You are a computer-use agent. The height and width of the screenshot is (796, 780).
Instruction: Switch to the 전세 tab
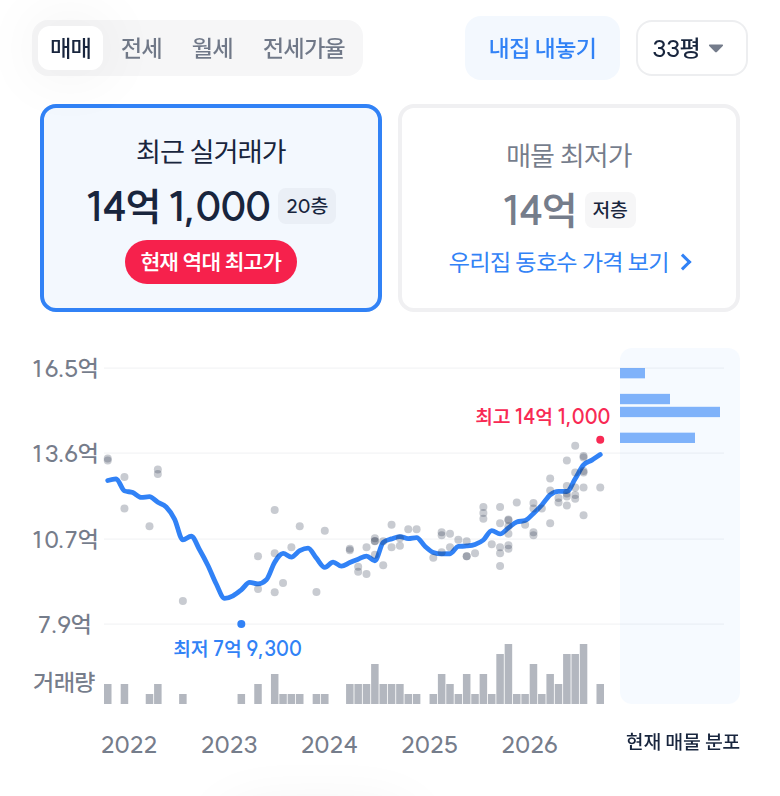[141, 48]
